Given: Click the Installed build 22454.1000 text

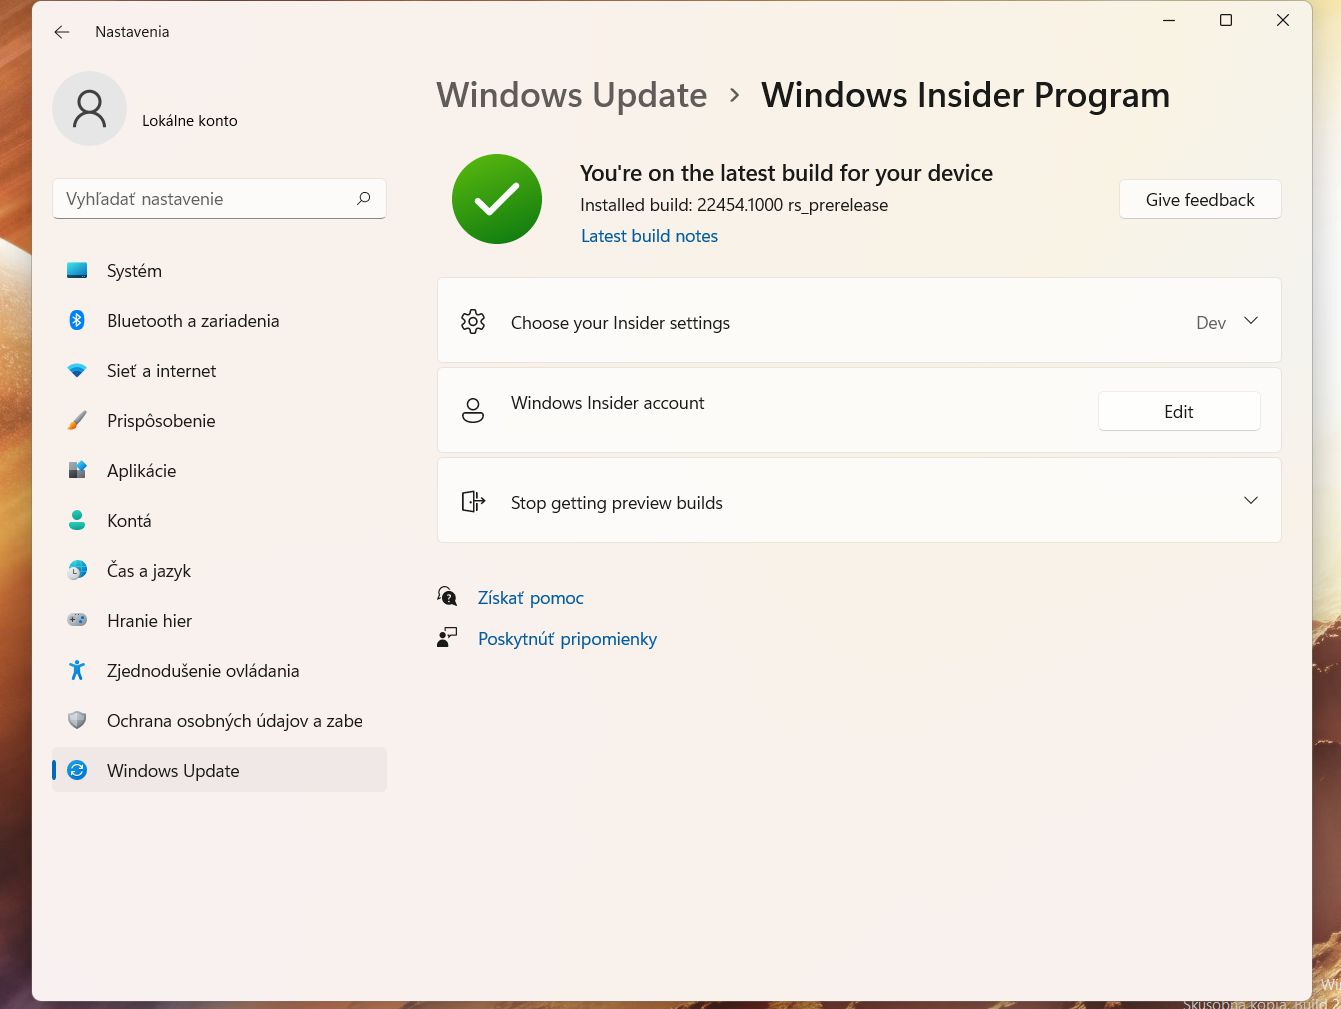Looking at the screenshot, I should tap(734, 204).
